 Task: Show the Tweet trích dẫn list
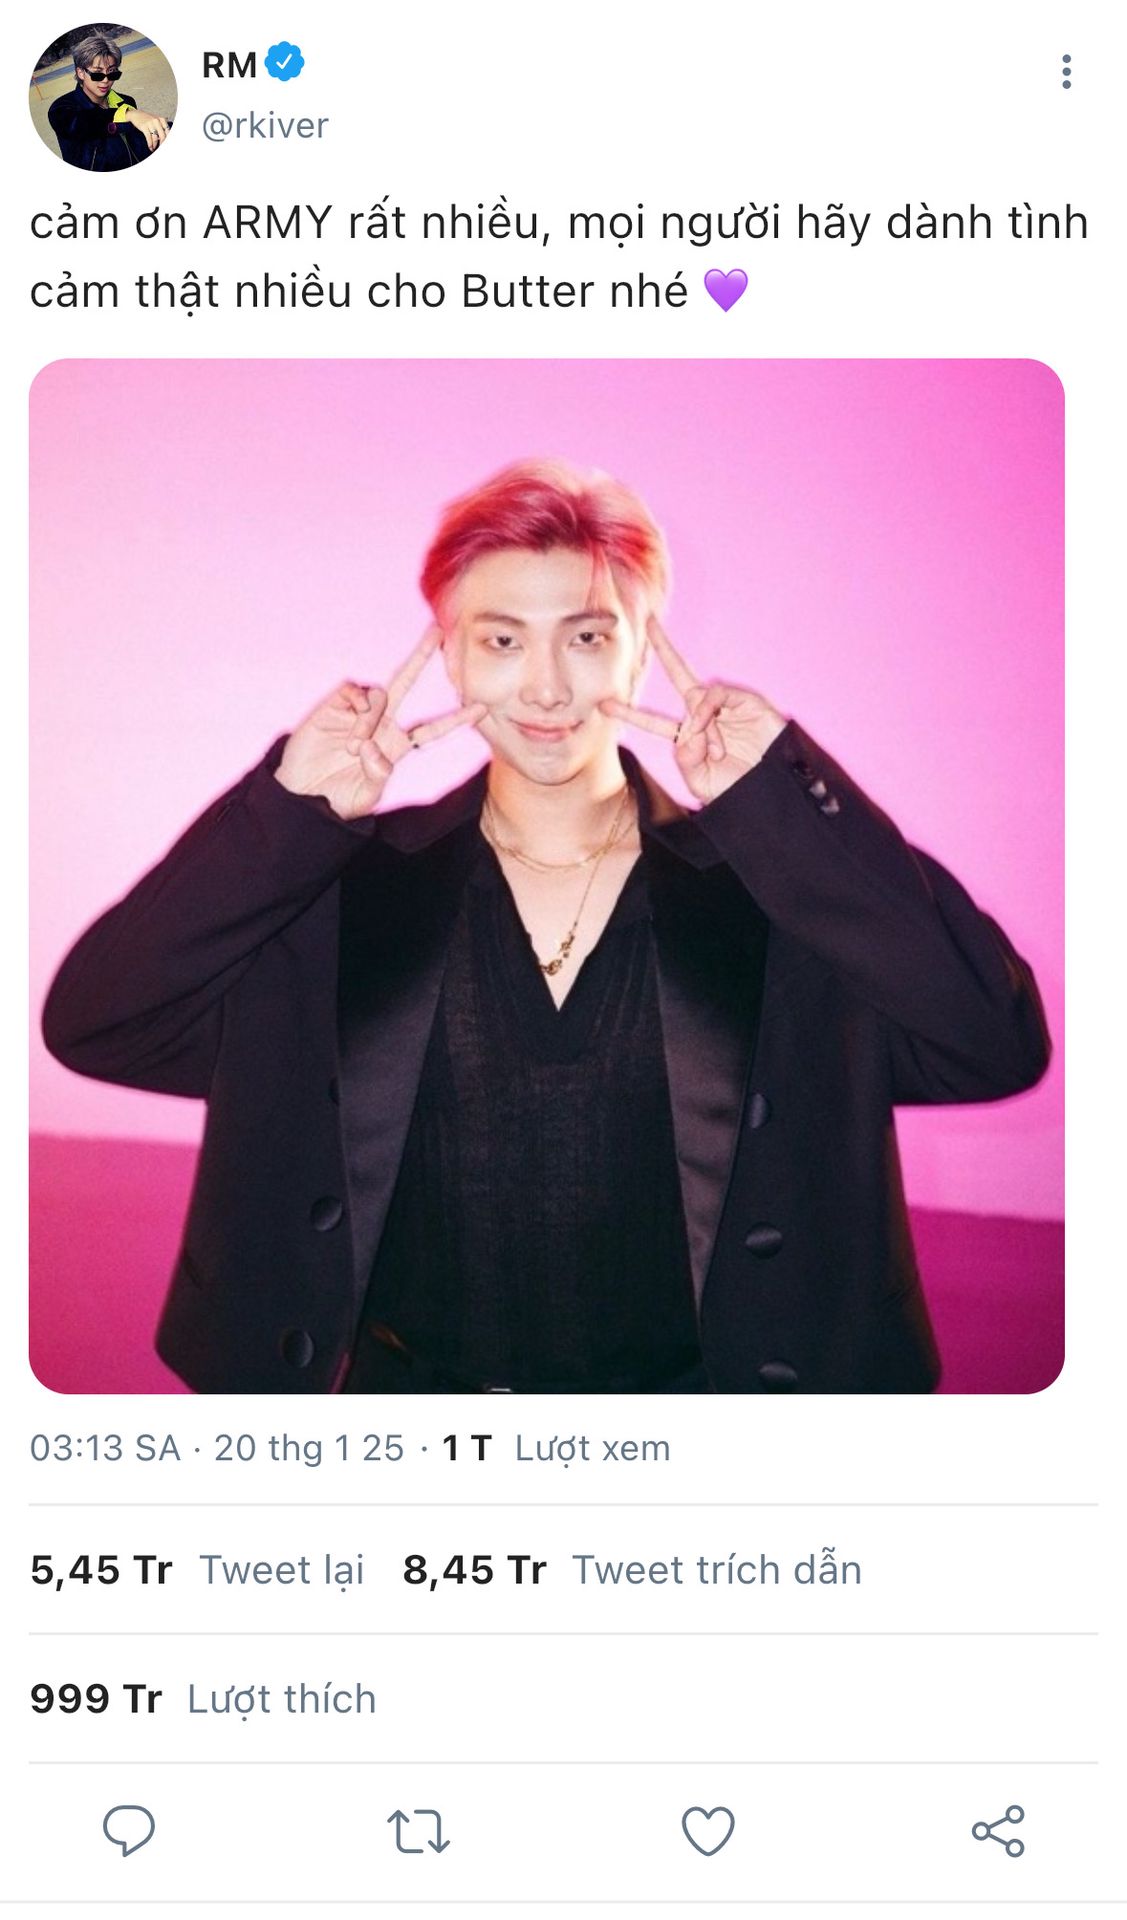coord(717,1570)
